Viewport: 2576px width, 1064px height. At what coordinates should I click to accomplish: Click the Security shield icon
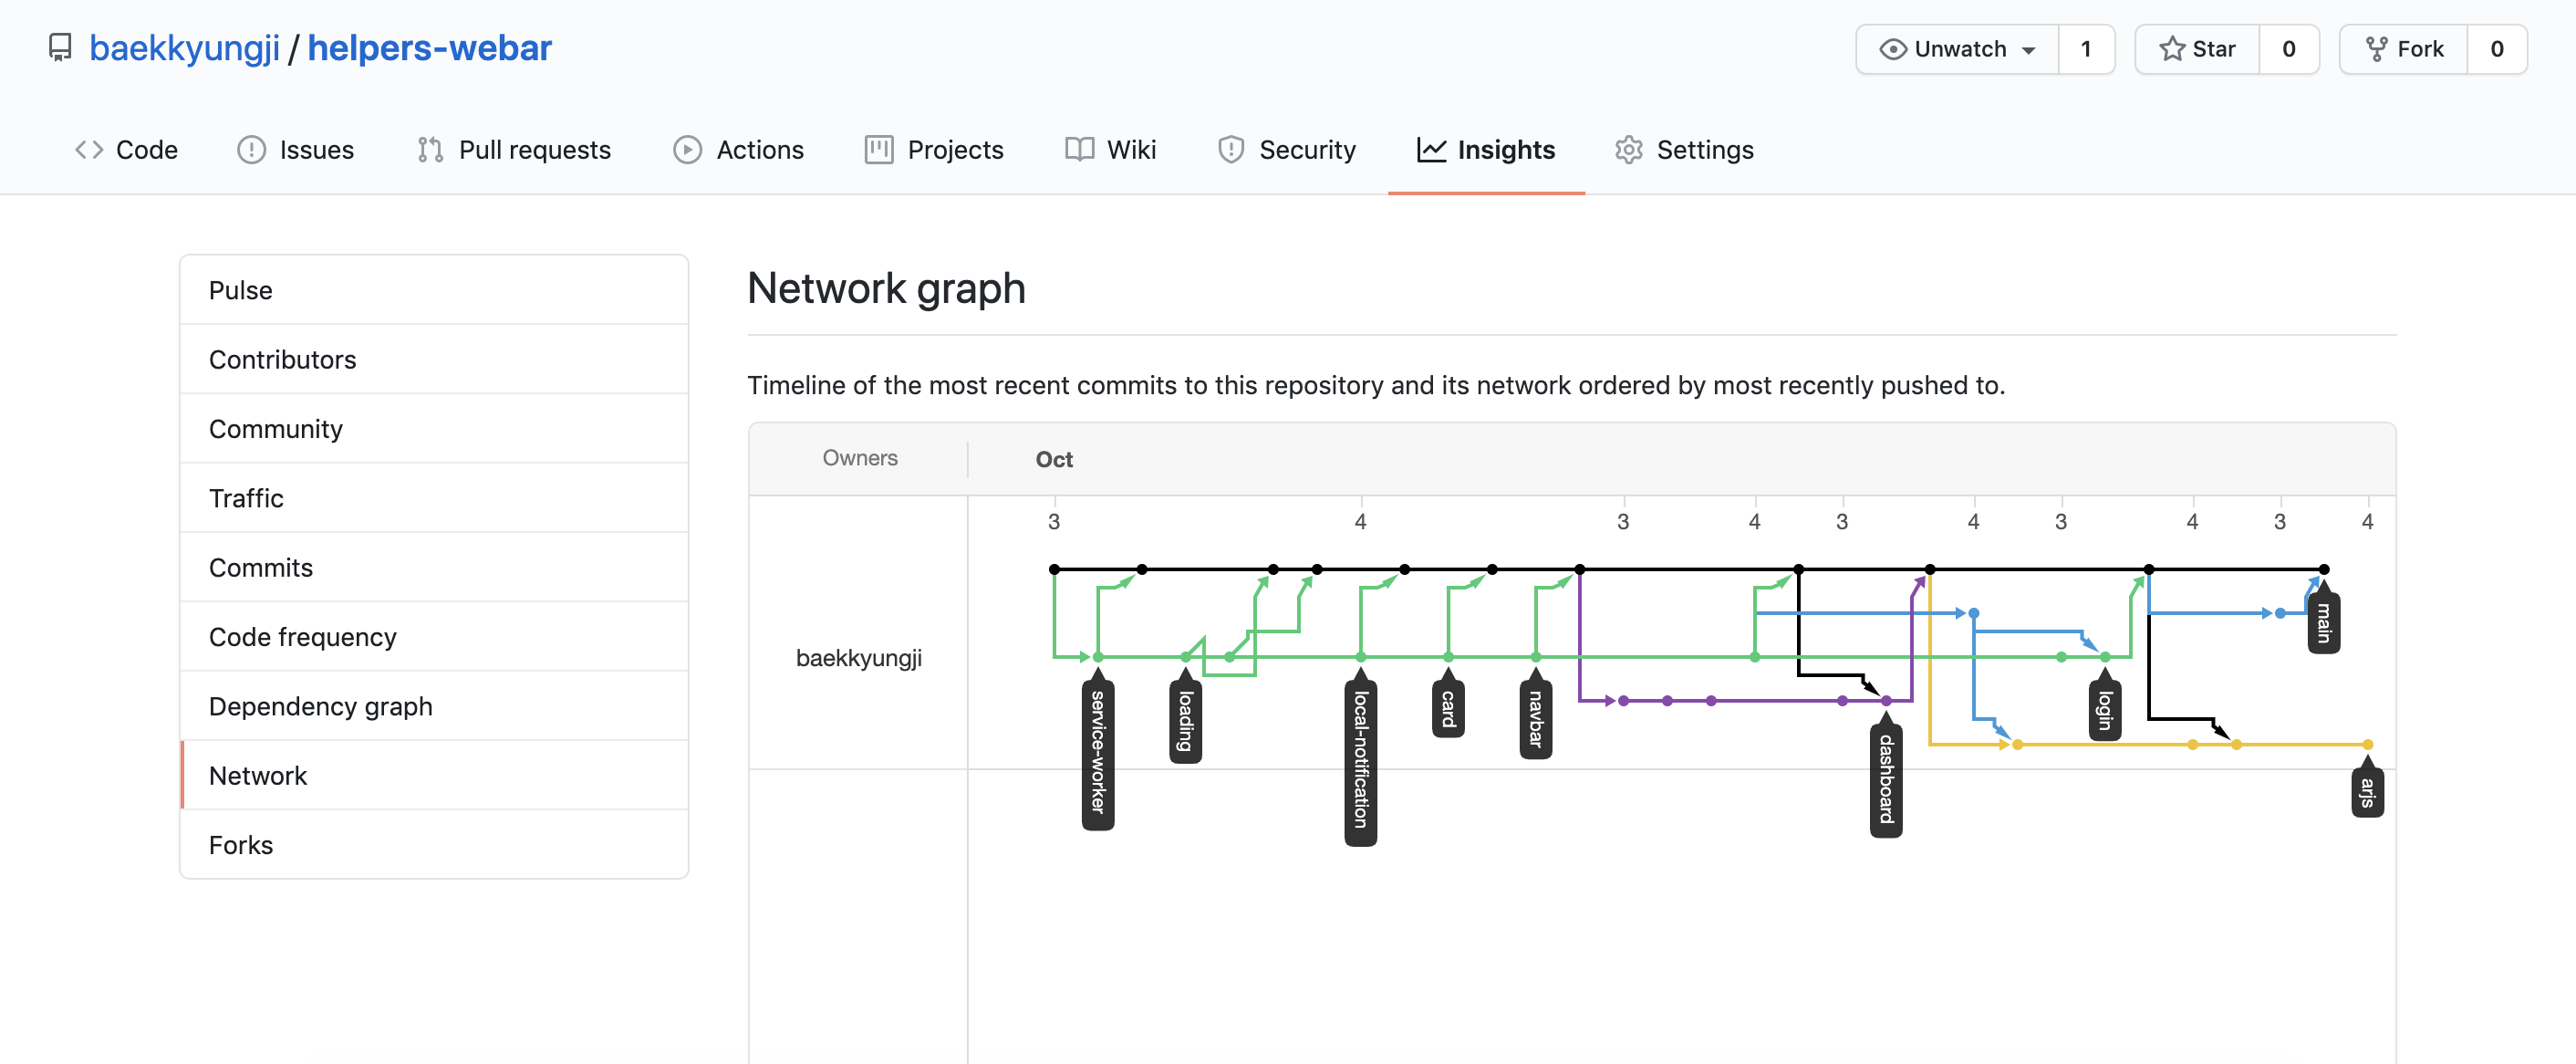tap(1230, 150)
